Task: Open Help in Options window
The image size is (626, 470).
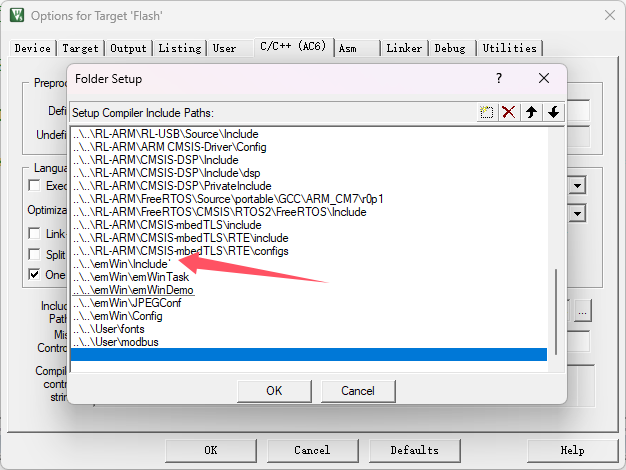Action: pyautogui.click(x=573, y=450)
